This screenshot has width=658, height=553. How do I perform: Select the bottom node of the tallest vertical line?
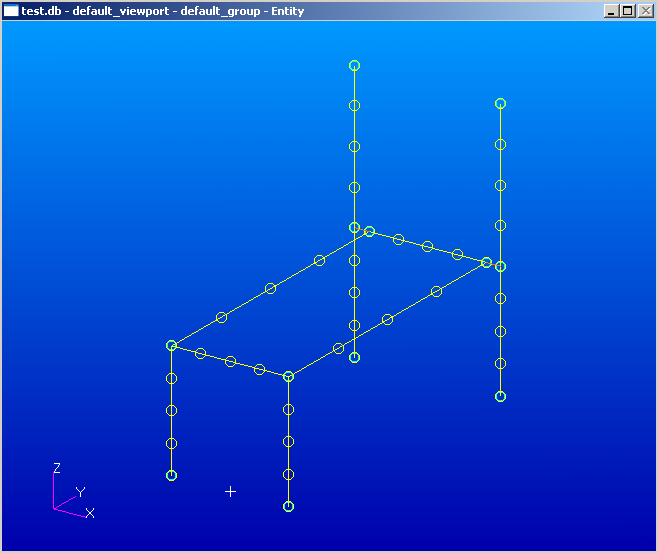(x=355, y=357)
